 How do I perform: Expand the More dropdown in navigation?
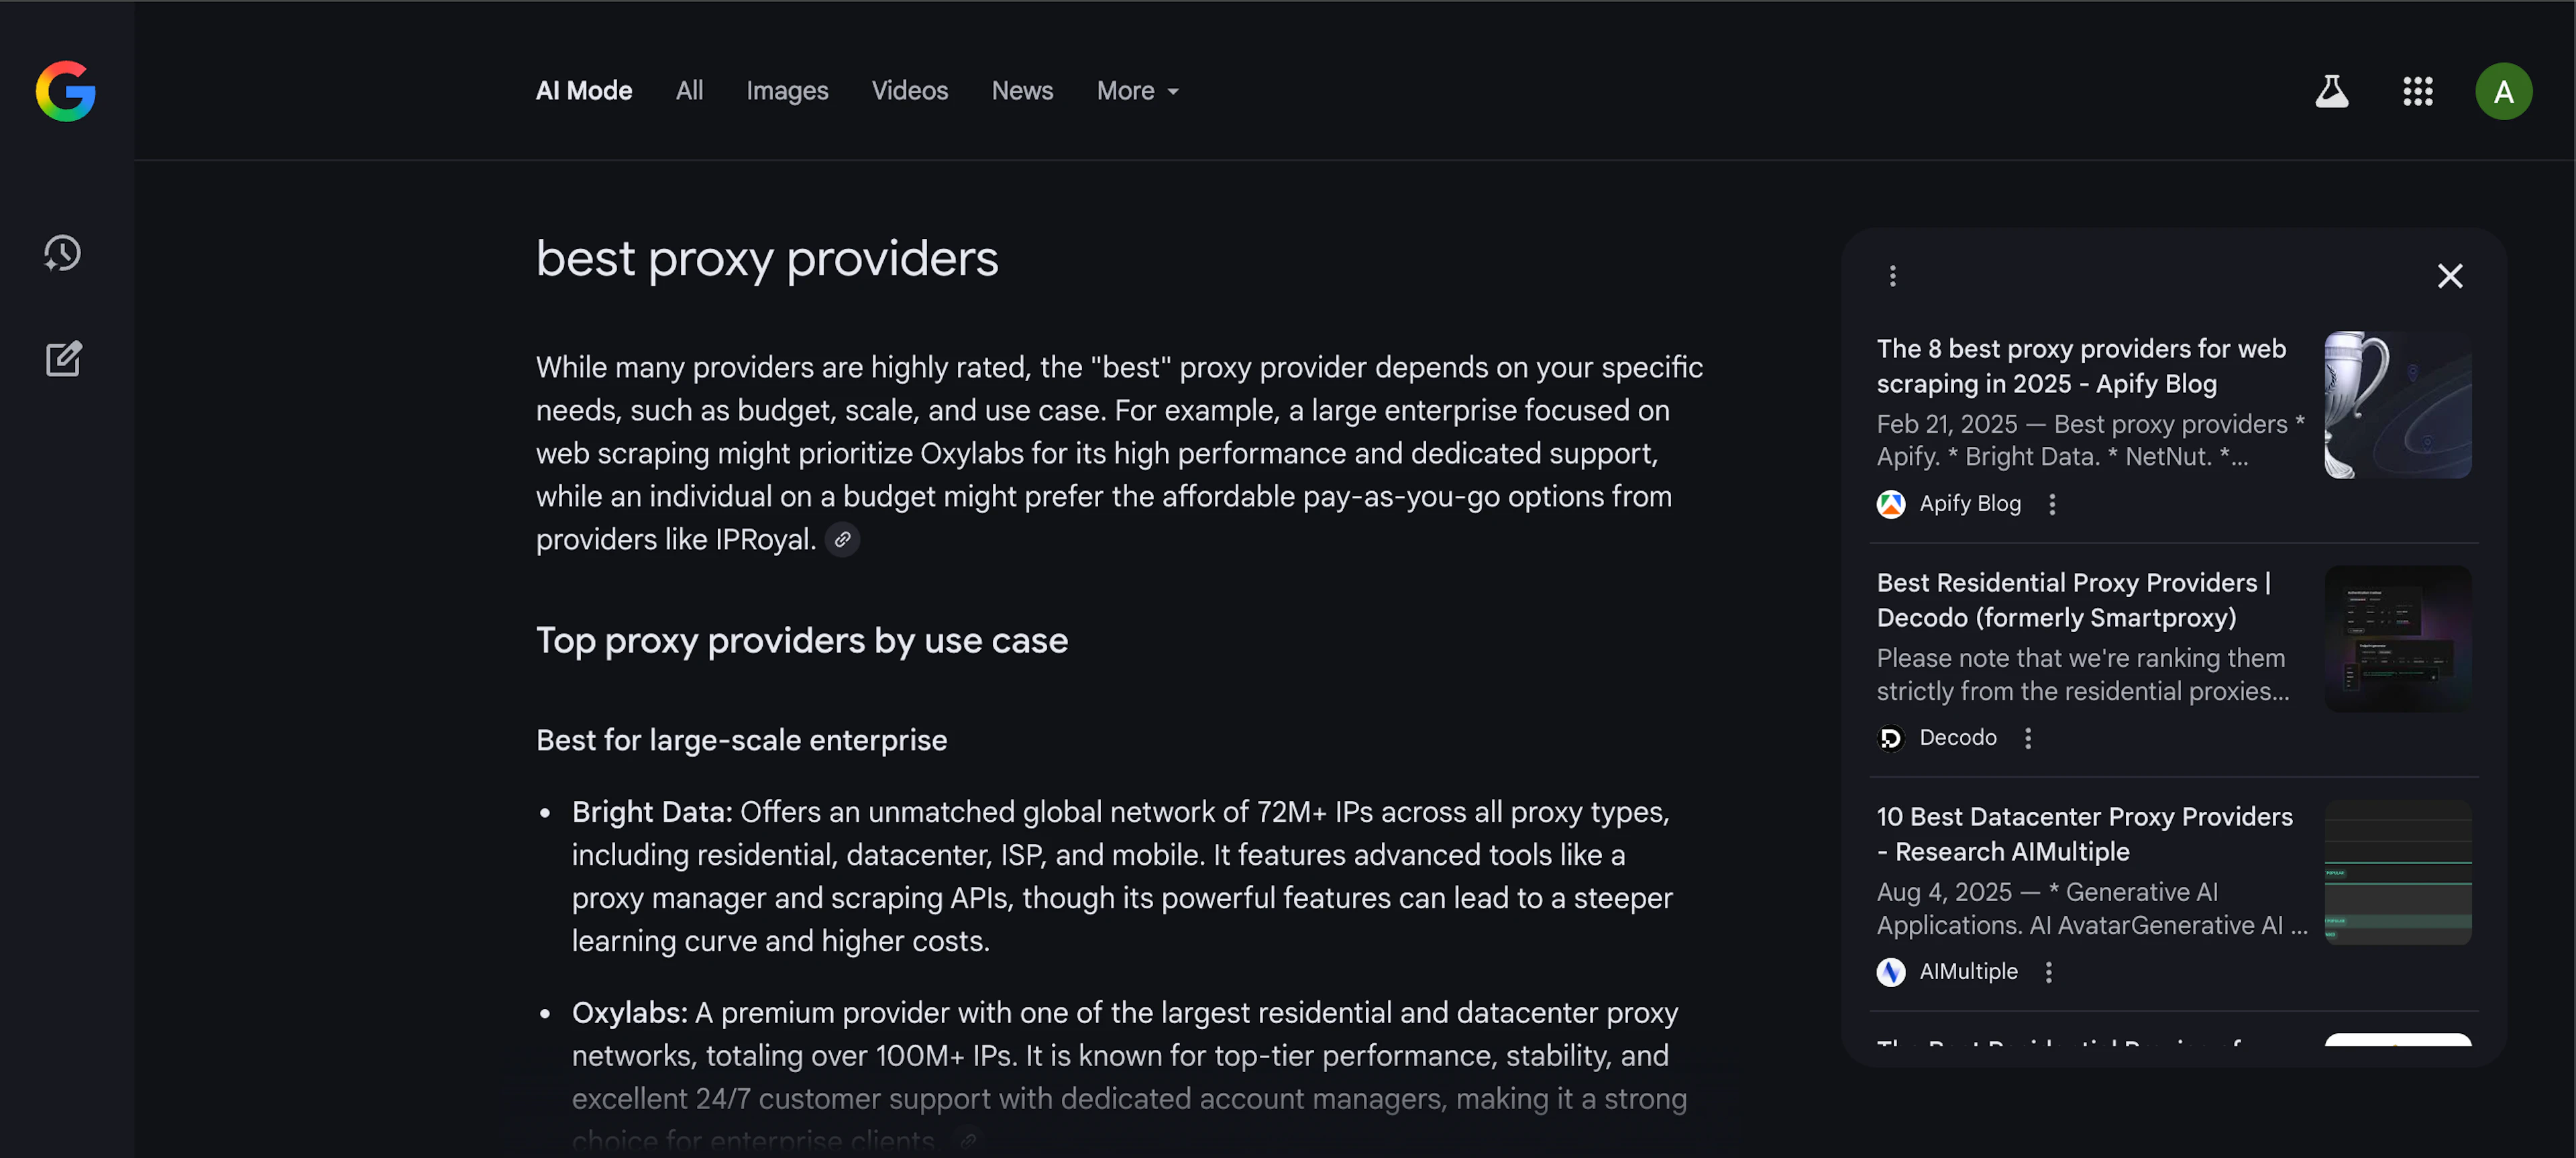tap(1138, 91)
